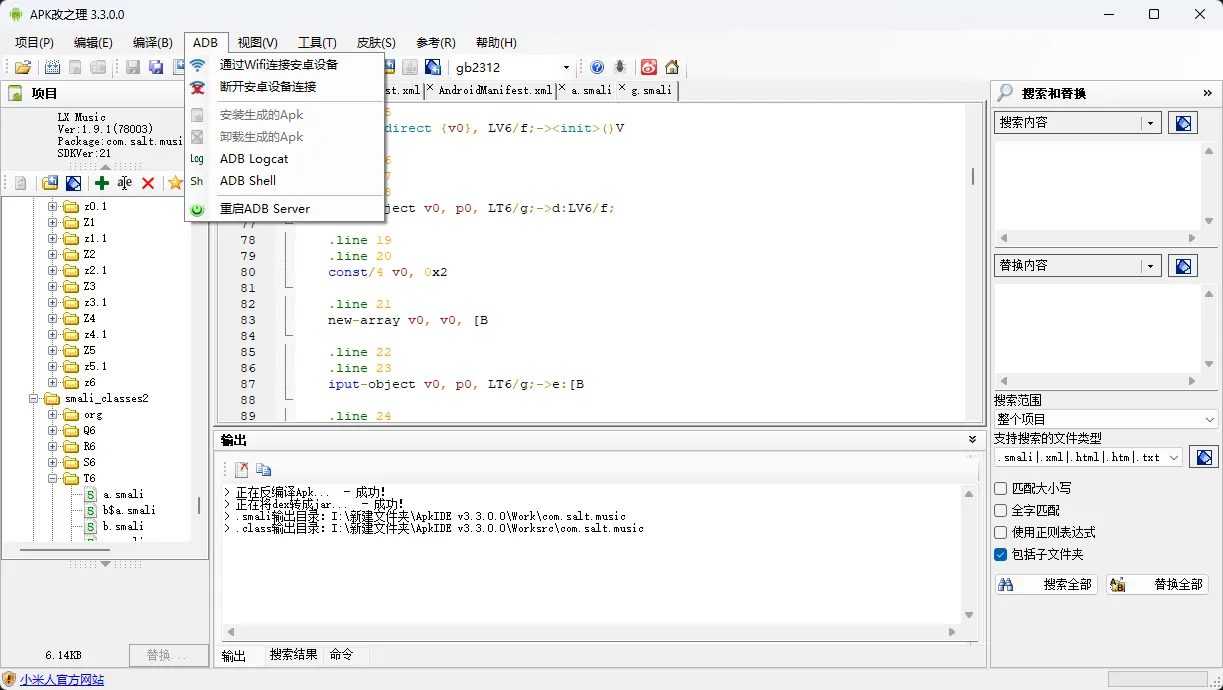Open the gb2312 encoding dropdown
The height and width of the screenshot is (690, 1223).
(x=566, y=67)
